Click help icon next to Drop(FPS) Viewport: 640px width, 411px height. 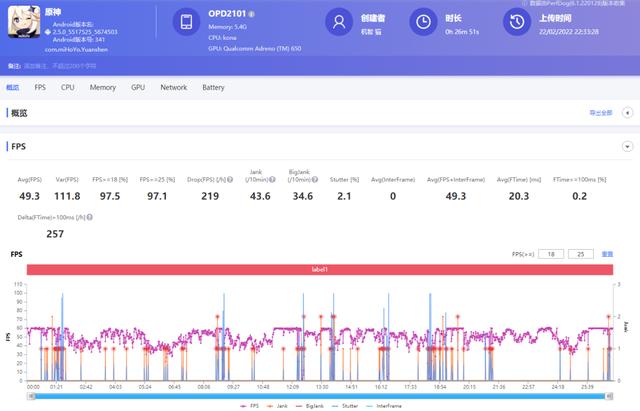(x=230, y=180)
